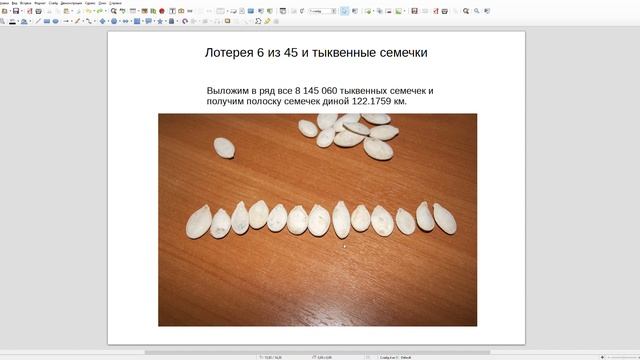This screenshot has width=640, height=360.
Task: Select the Block Arrows tool
Action: point(125,21)
